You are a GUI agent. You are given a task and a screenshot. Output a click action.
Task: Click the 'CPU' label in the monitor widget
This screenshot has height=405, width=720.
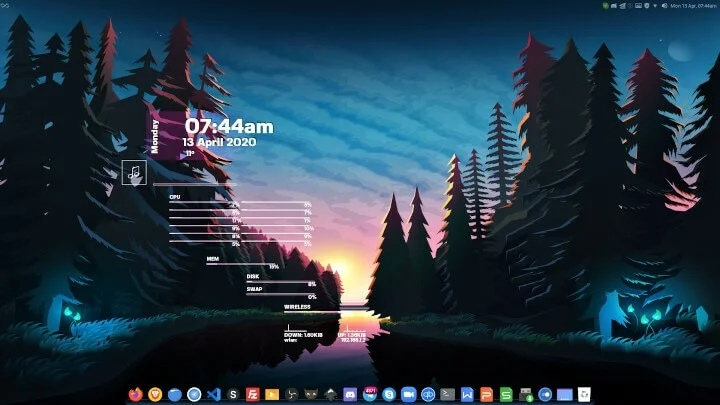(174, 197)
